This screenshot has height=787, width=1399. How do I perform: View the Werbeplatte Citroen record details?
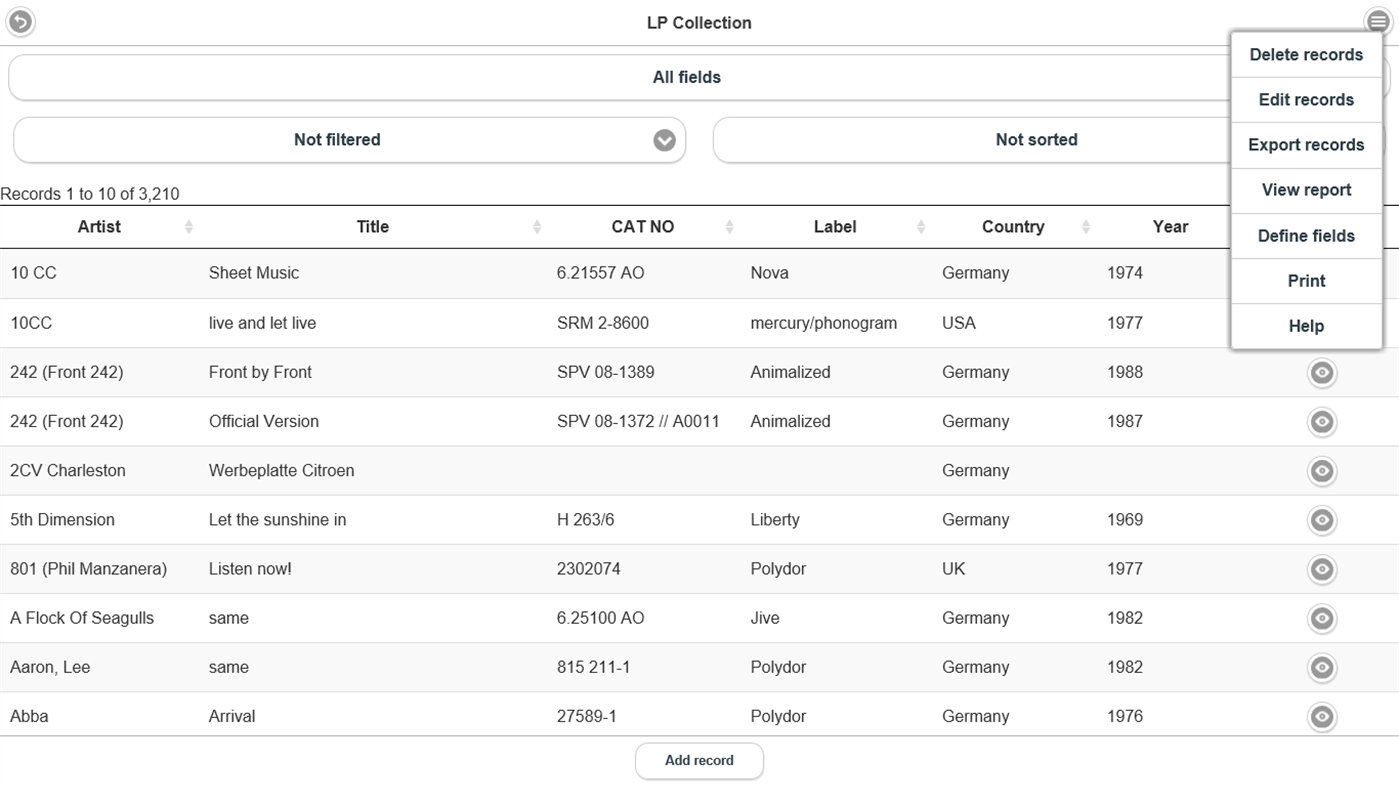[x=1321, y=471]
